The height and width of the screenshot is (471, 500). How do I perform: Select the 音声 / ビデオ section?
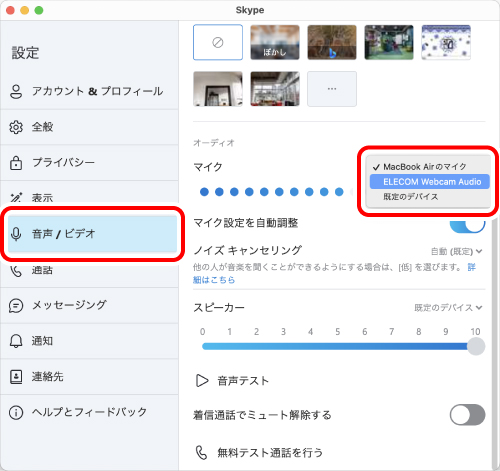click(92, 234)
